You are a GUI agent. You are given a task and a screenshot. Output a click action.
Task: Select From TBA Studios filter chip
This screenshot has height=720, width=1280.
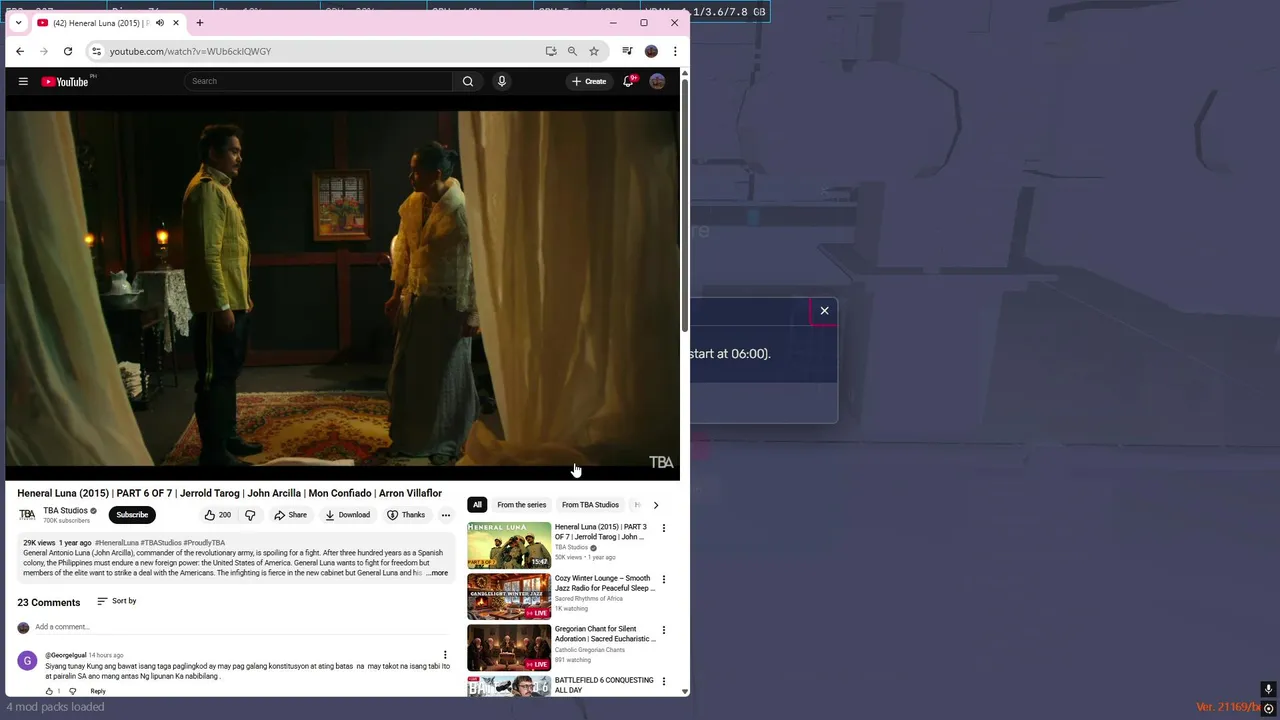pyautogui.click(x=590, y=505)
